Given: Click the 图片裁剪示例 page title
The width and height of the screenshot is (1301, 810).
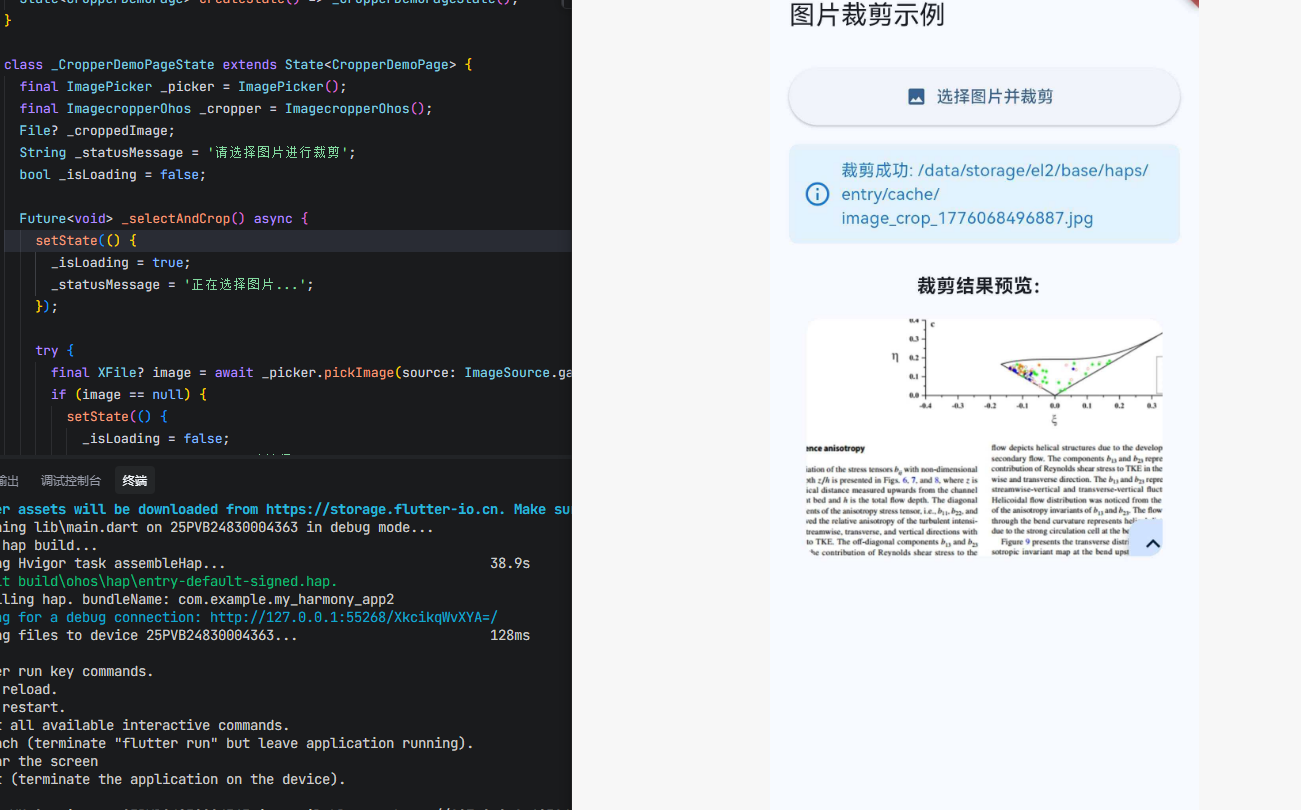Looking at the screenshot, I should pyautogui.click(x=867, y=15).
